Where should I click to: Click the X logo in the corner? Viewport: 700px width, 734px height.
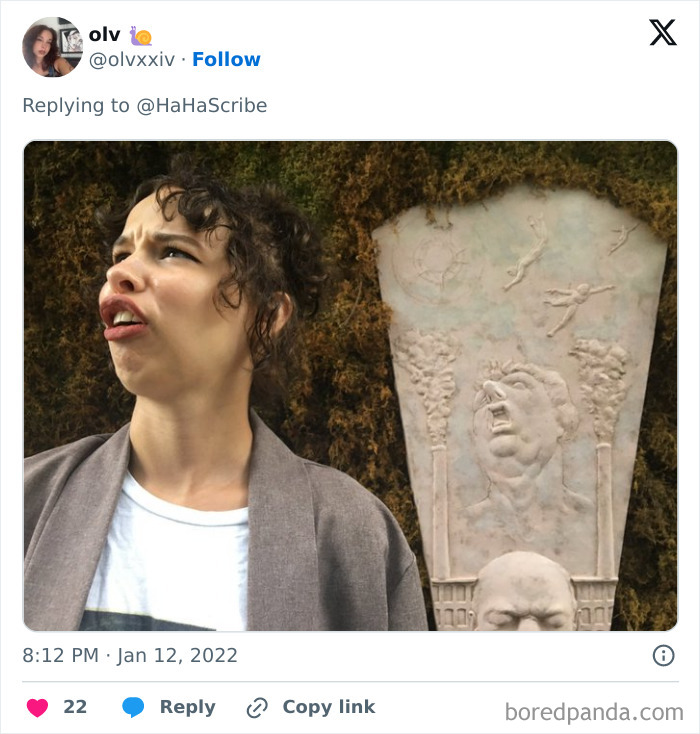click(662, 33)
